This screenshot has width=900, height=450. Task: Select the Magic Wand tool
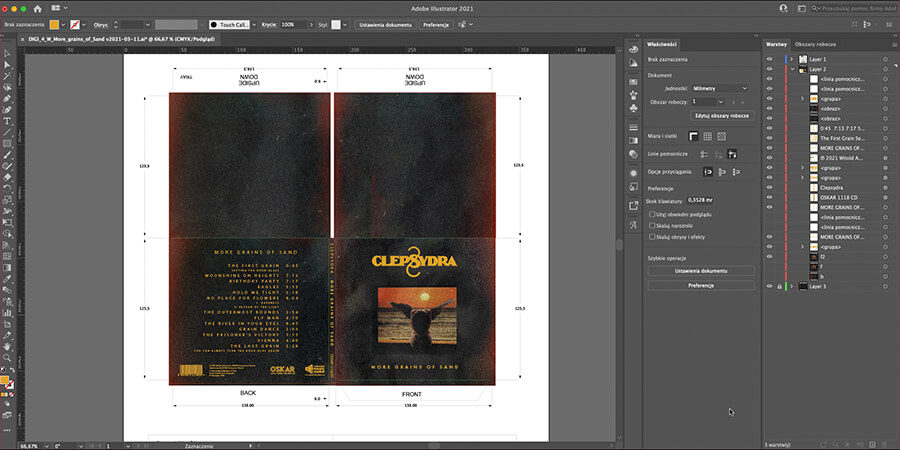(x=7, y=76)
